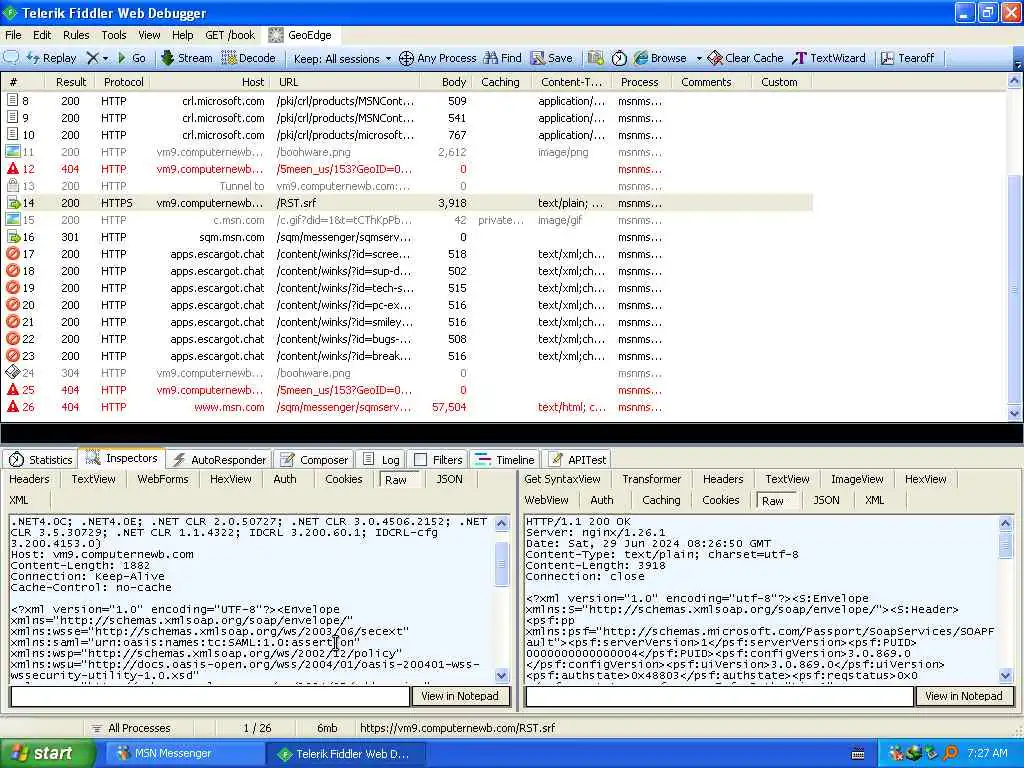Viewport: 1024px width, 768px height.
Task: Select session 14 /RST.srf row
Action: (407, 203)
